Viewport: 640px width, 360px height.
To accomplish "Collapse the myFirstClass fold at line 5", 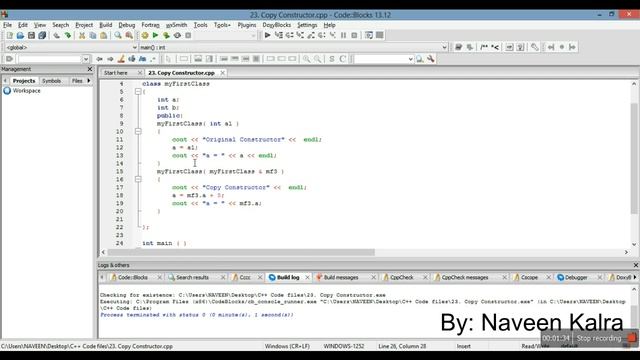I will (x=138, y=91).
